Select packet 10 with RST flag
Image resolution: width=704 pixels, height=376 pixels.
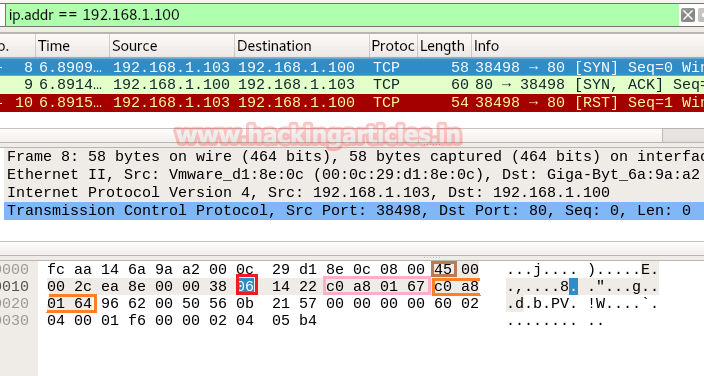352,102
